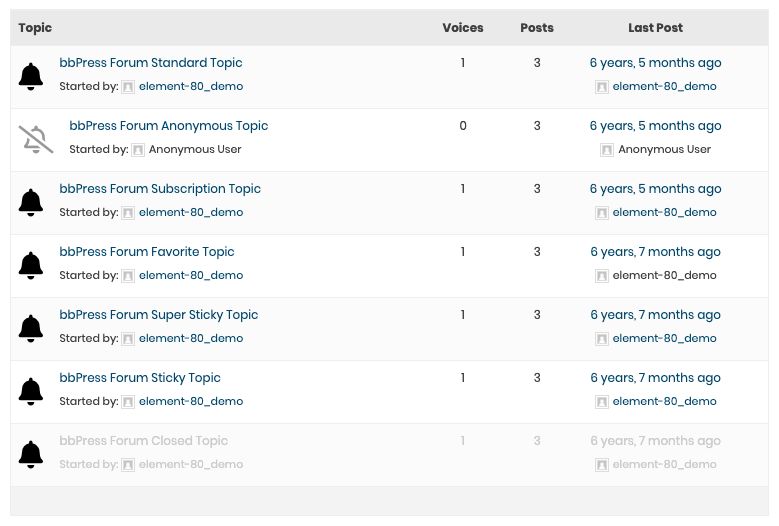Click 'Anonymous User' under Started by
This screenshot has height=526, width=779.
click(195, 150)
